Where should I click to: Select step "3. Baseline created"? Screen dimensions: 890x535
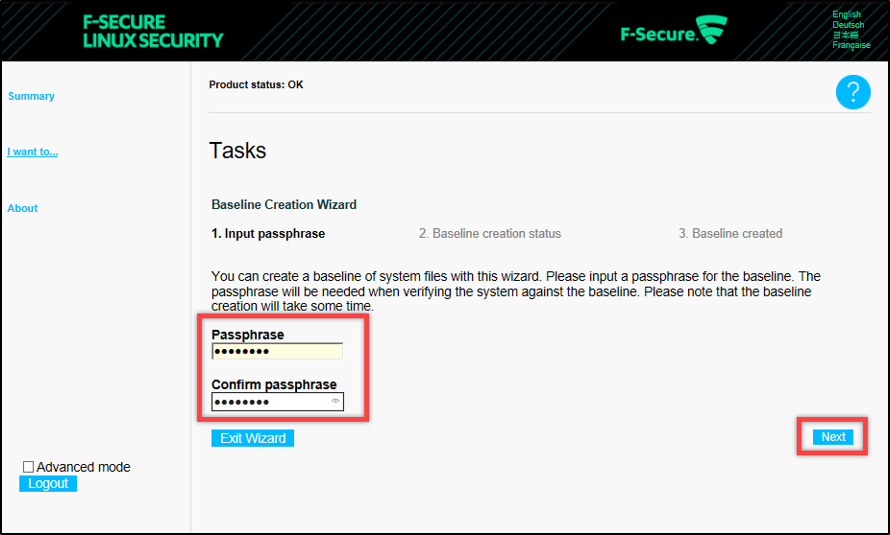[730, 234]
